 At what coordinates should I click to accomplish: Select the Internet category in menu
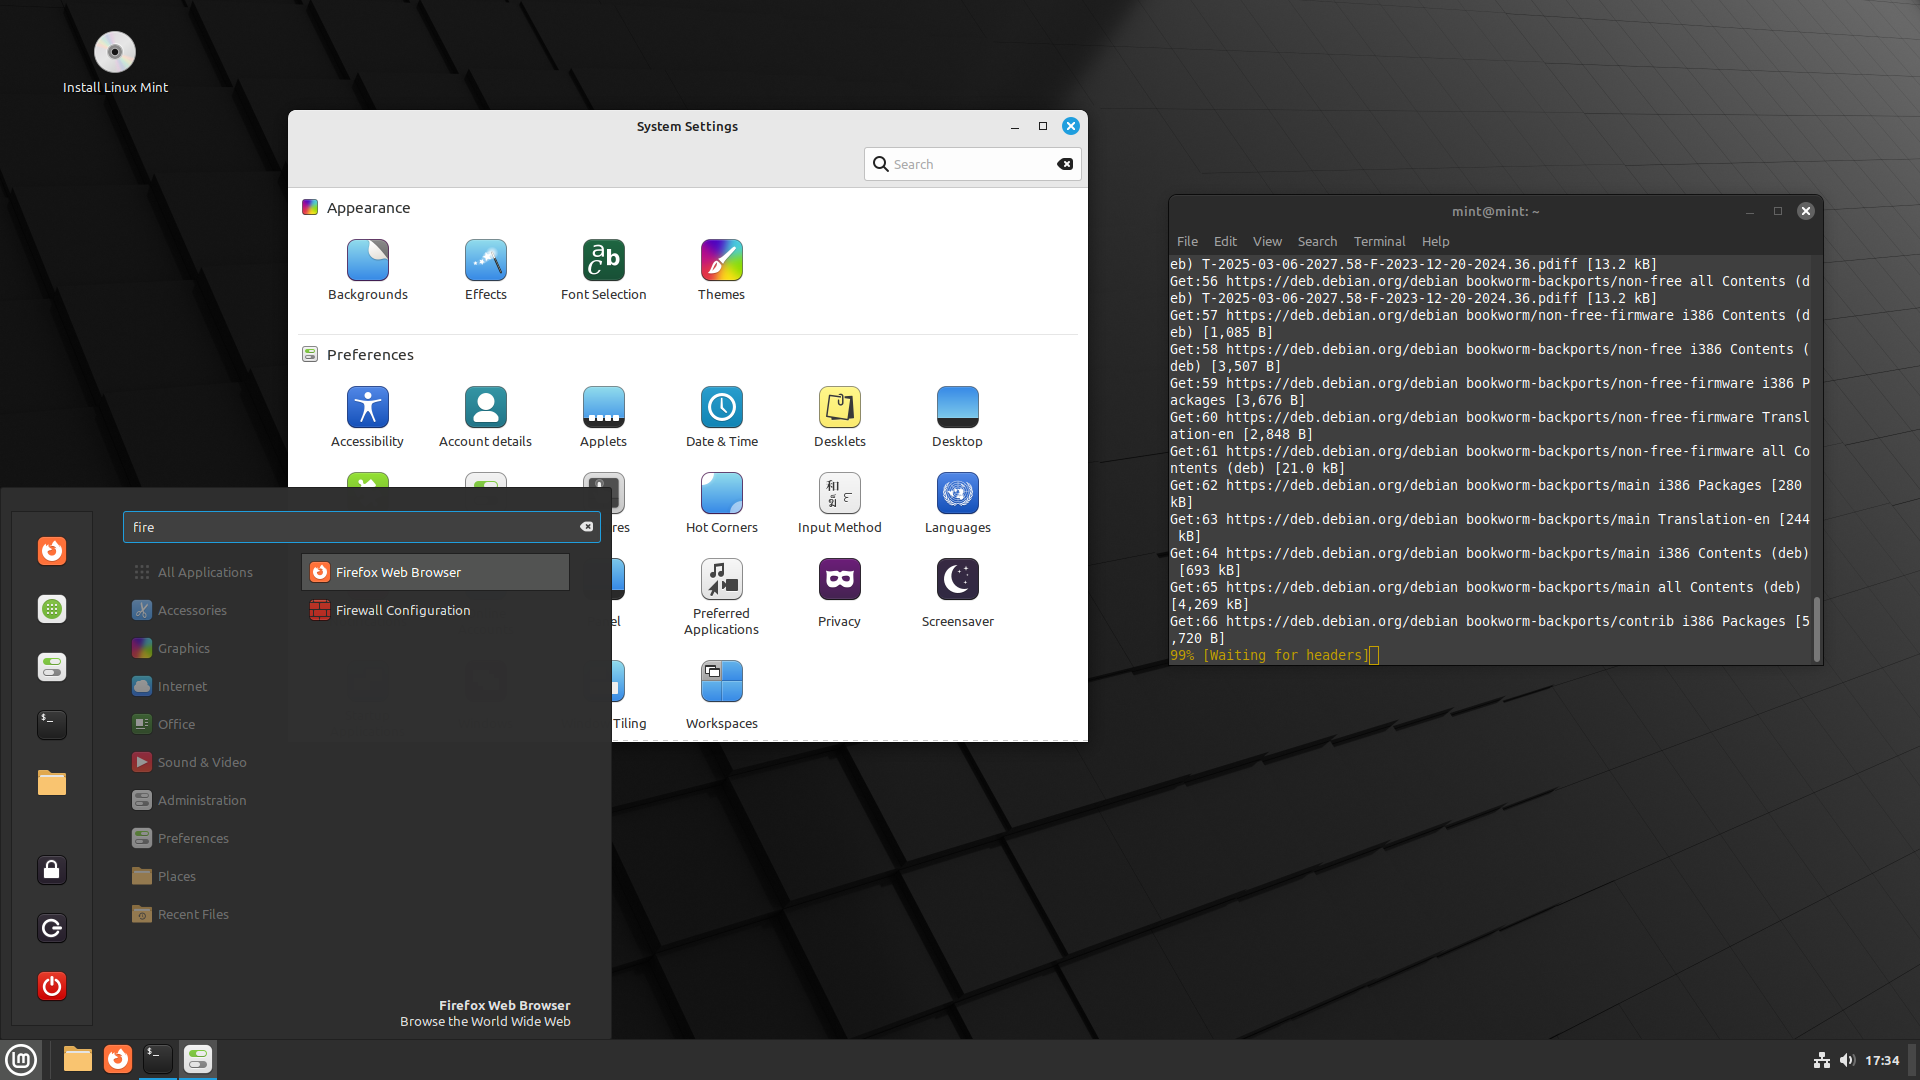point(182,686)
